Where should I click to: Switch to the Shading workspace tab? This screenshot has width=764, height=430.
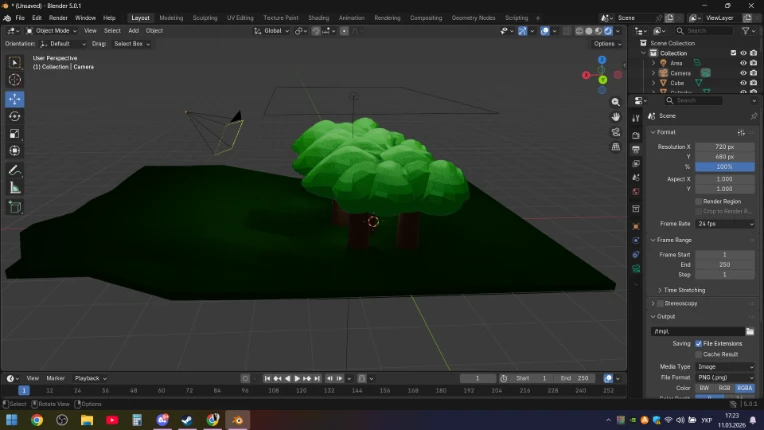tap(319, 18)
